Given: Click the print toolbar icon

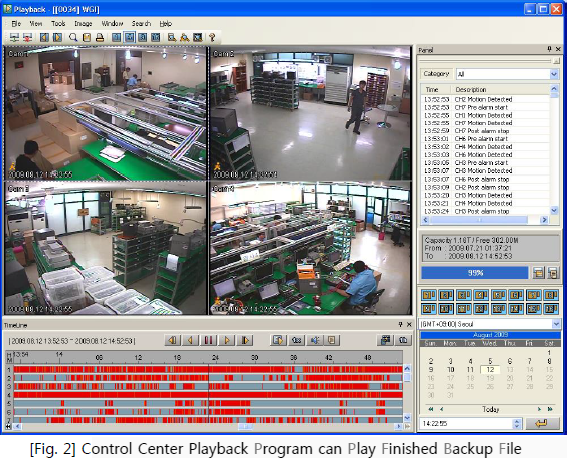Looking at the screenshot, I should point(100,37).
